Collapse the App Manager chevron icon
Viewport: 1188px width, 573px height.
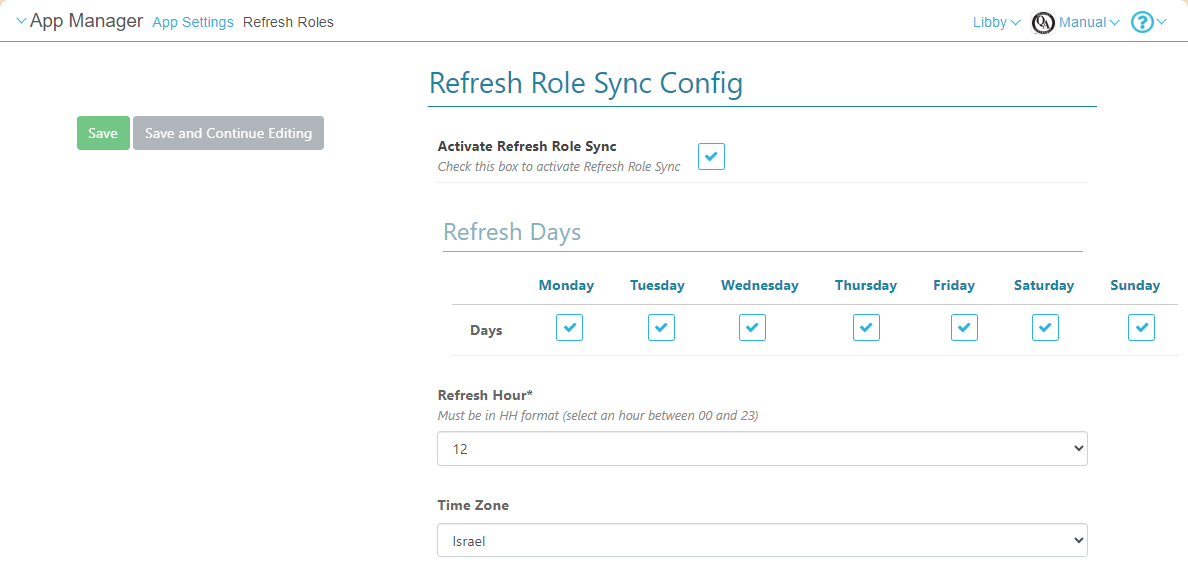21,22
